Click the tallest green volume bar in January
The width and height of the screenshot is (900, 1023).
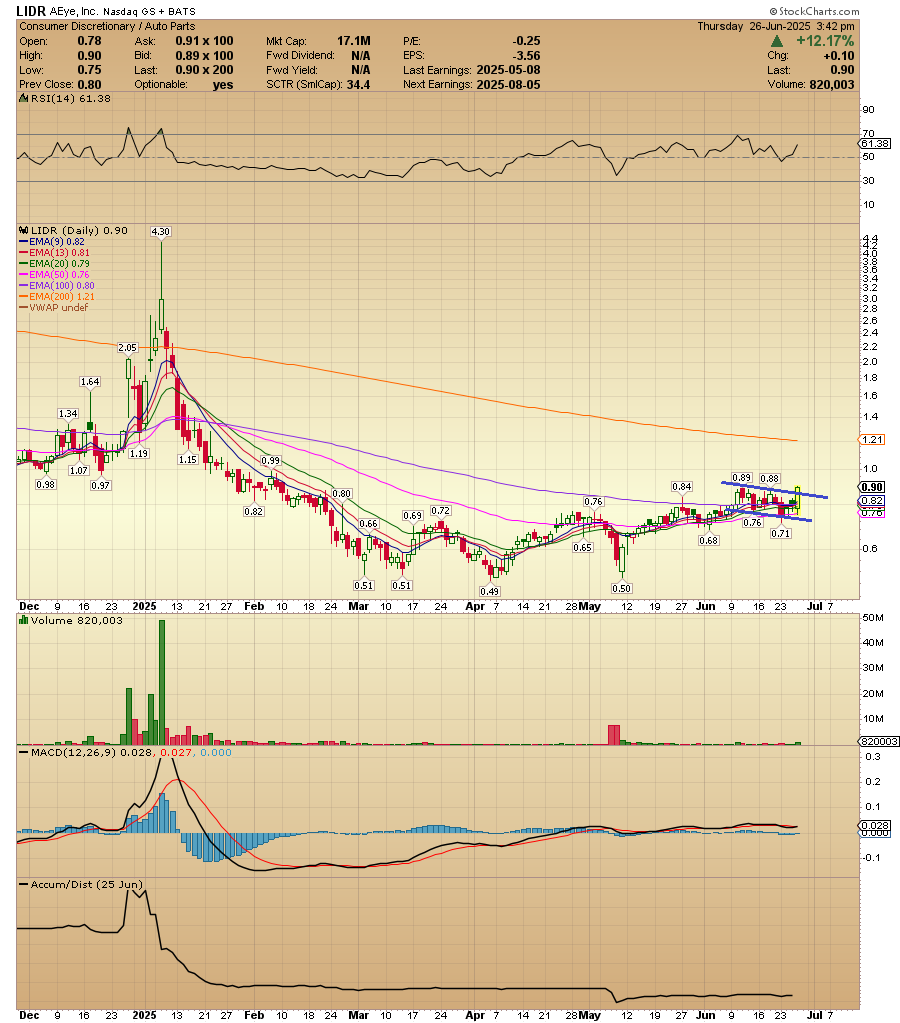coord(162,682)
